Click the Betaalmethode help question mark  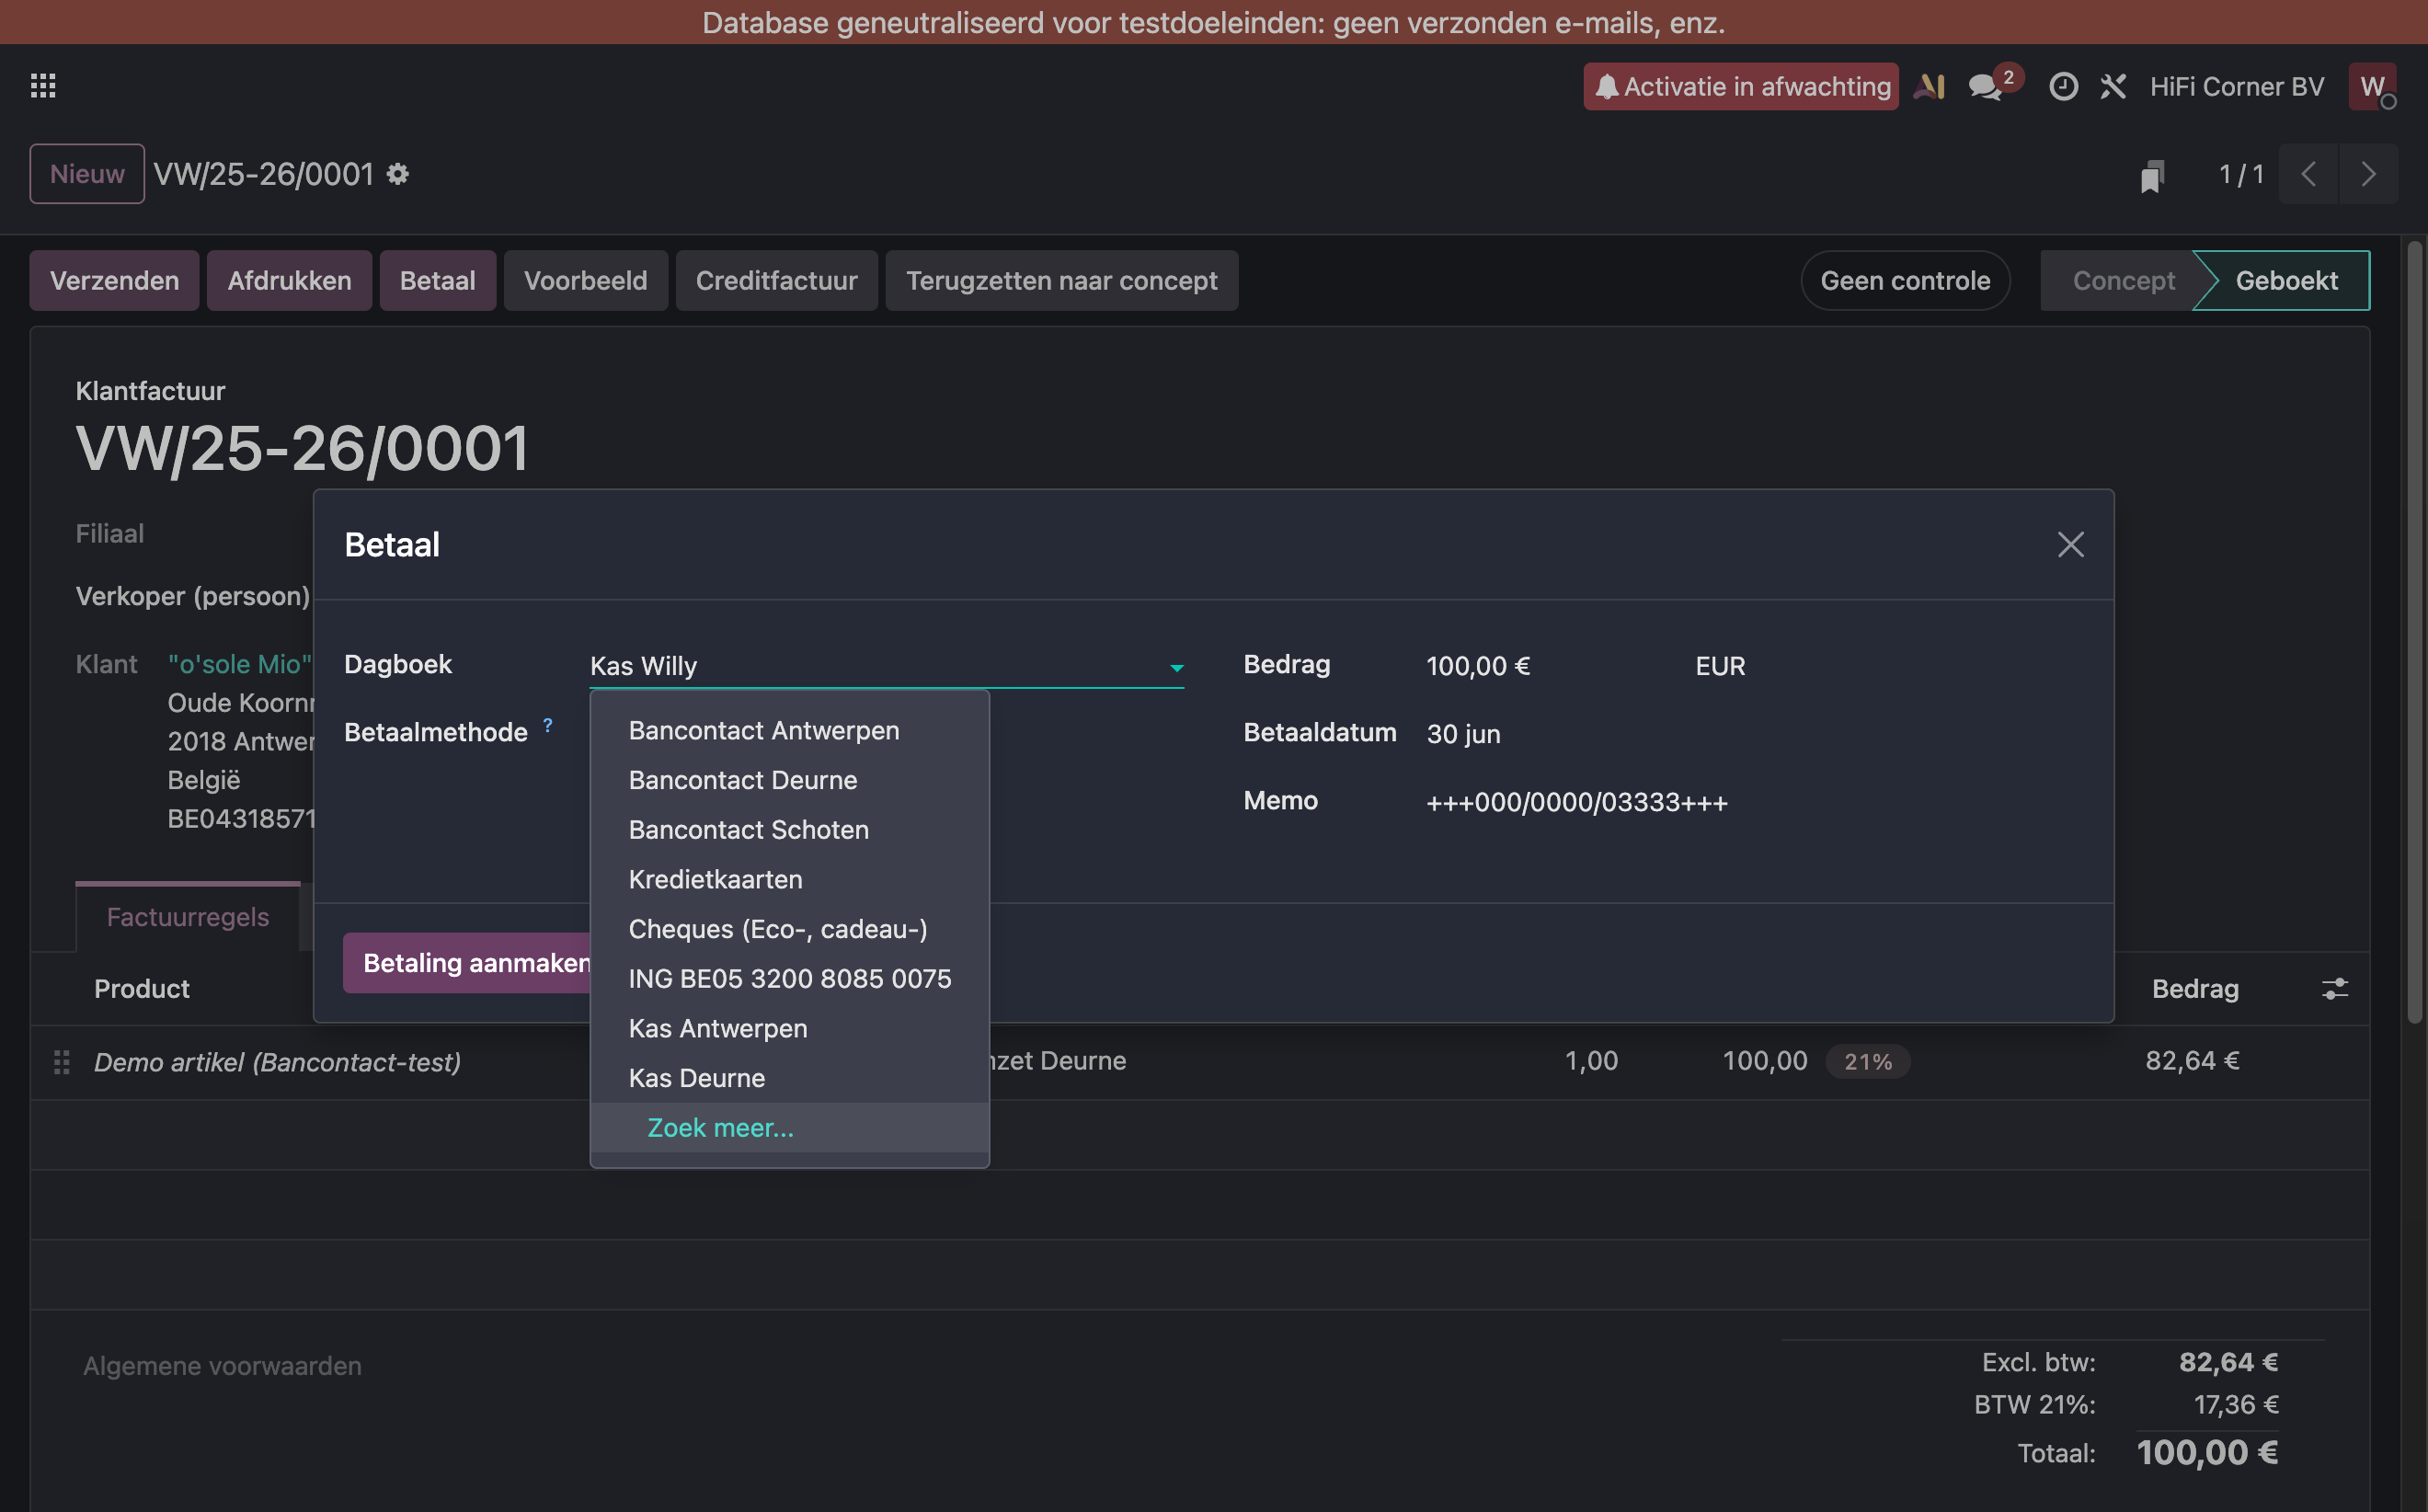(x=548, y=725)
